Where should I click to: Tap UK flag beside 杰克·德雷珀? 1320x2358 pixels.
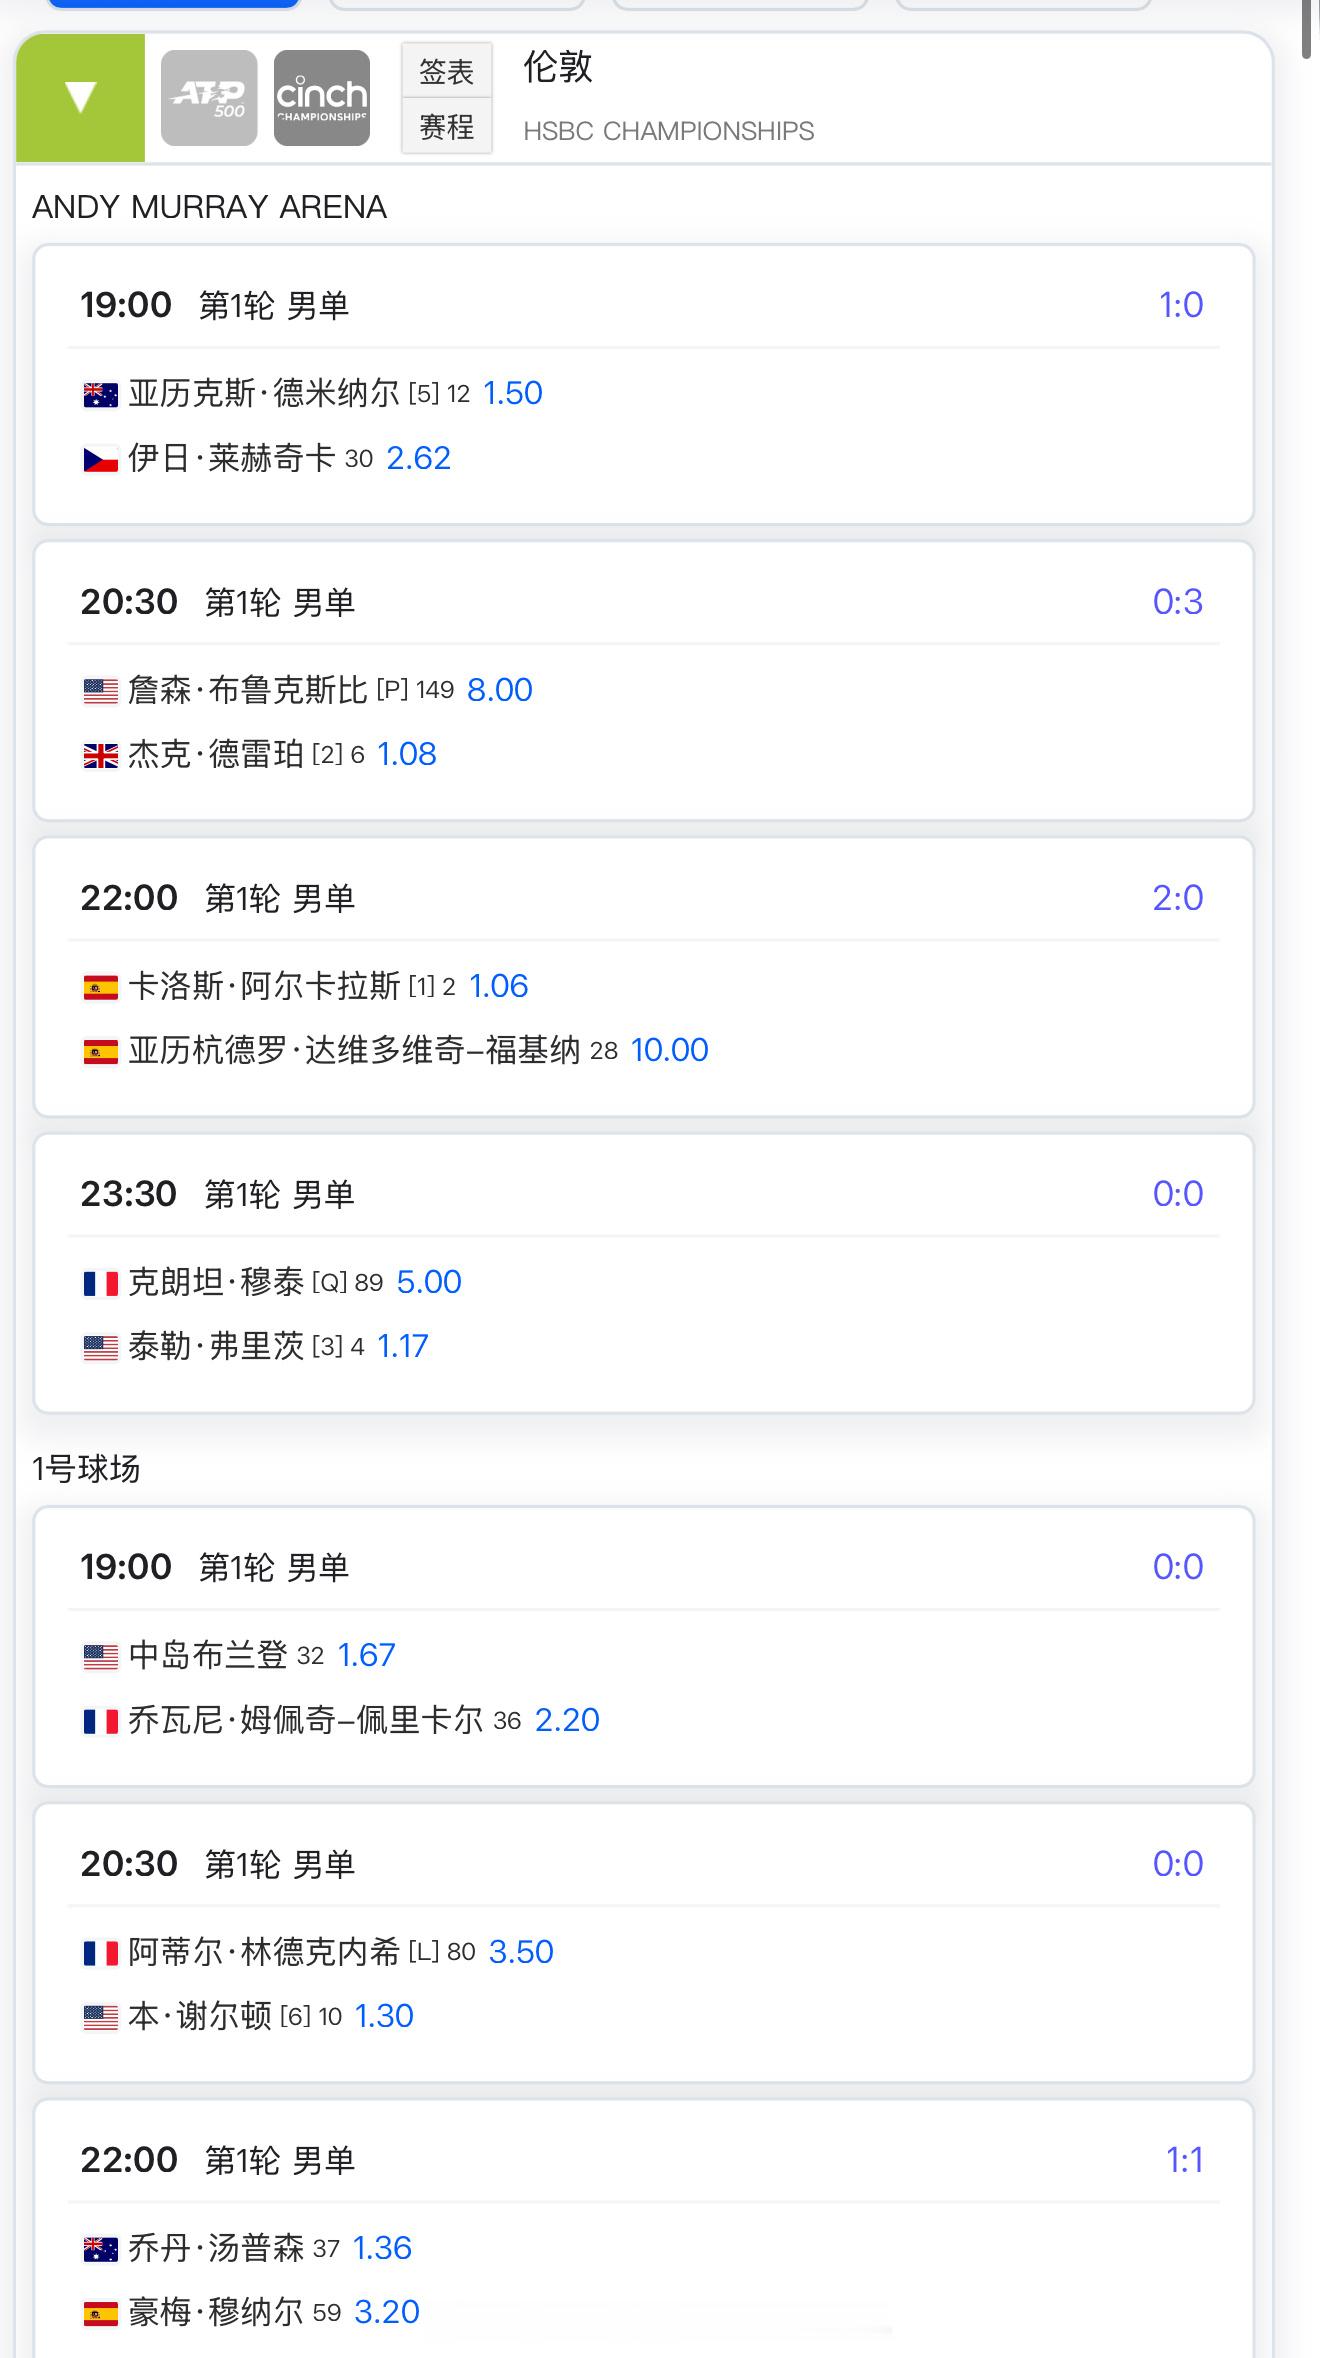[100, 756]
